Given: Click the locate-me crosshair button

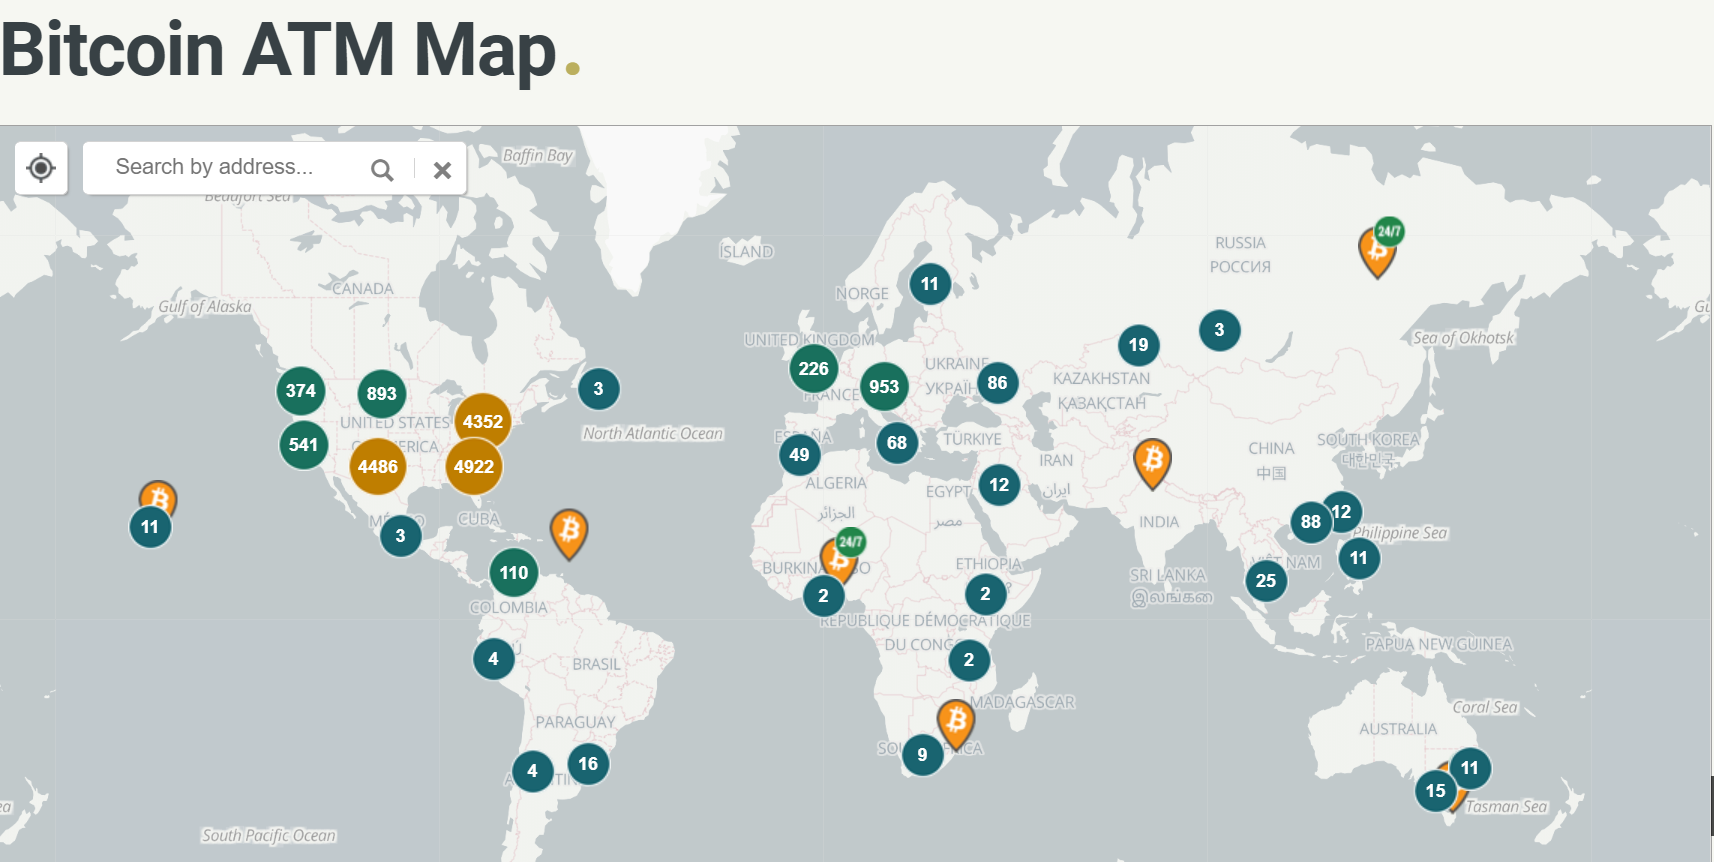Looking at the screenshot, I should point(41,168).
